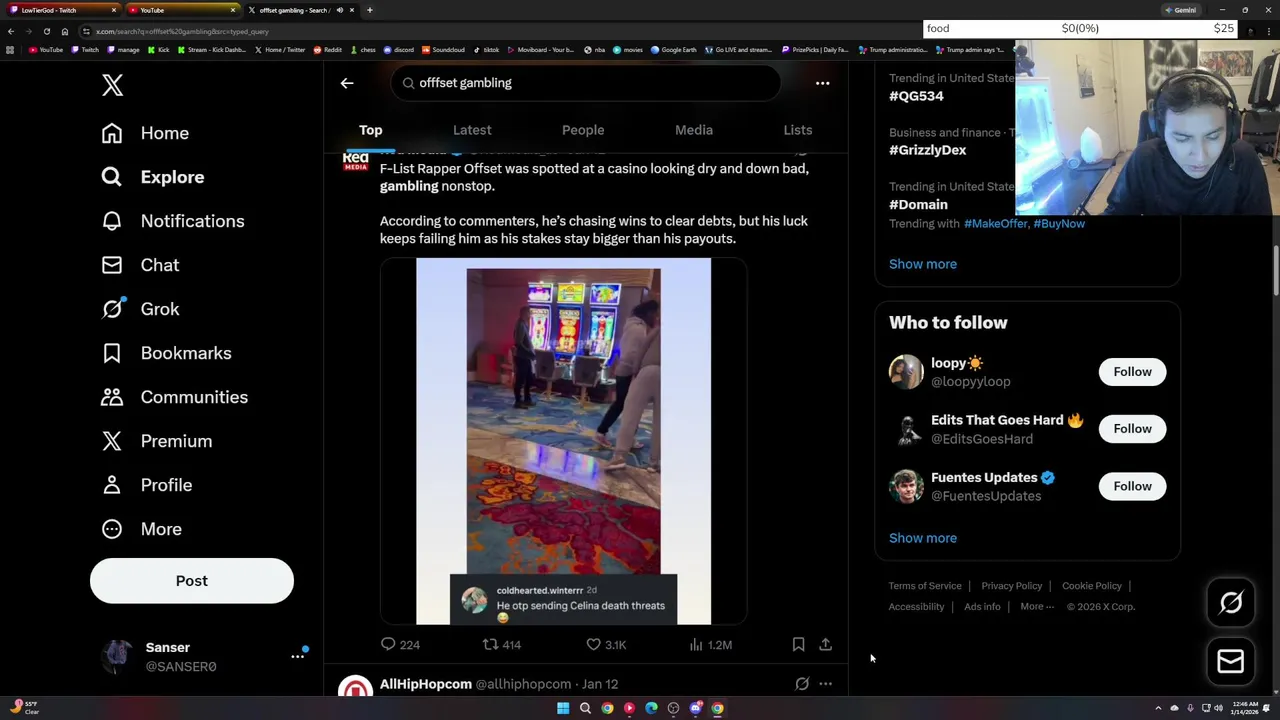
Task: Open Sanser account avatar
Action: coord(118,657)
